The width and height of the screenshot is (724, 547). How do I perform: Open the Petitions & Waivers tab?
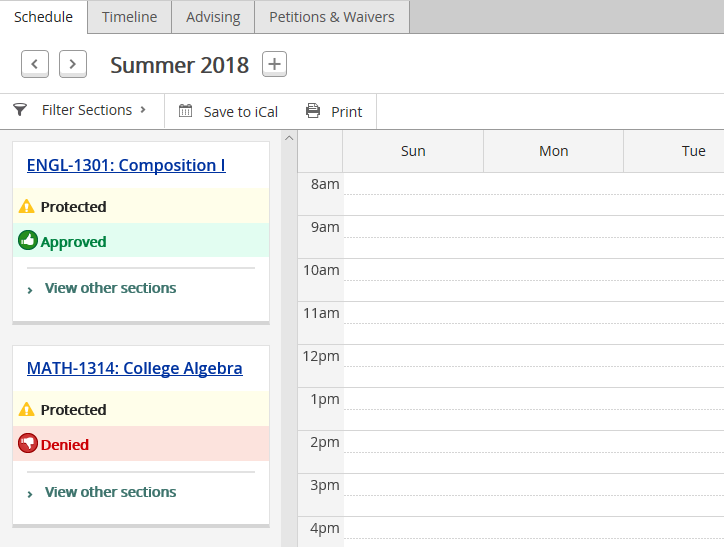tap(332, 17)
